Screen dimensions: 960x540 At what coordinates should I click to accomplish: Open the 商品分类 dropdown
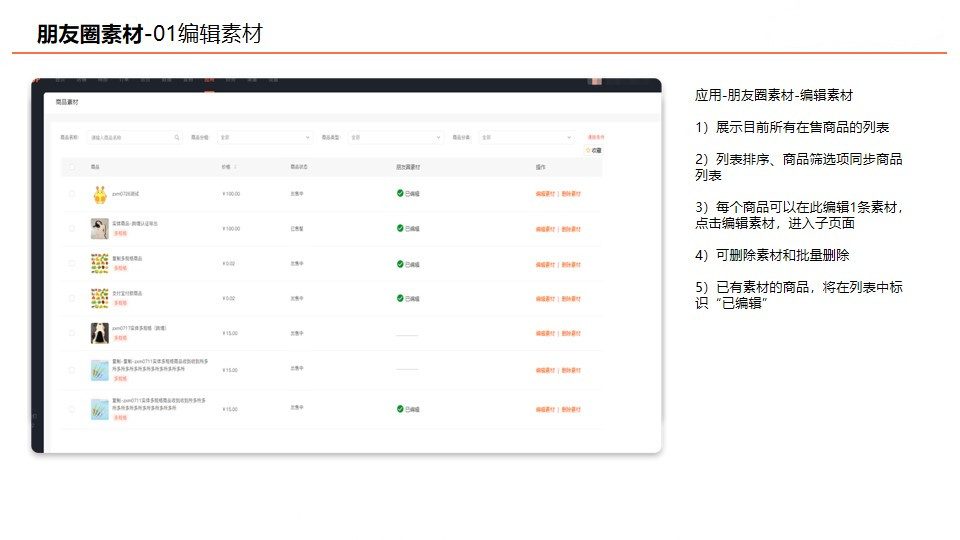[x=526, y=138]
